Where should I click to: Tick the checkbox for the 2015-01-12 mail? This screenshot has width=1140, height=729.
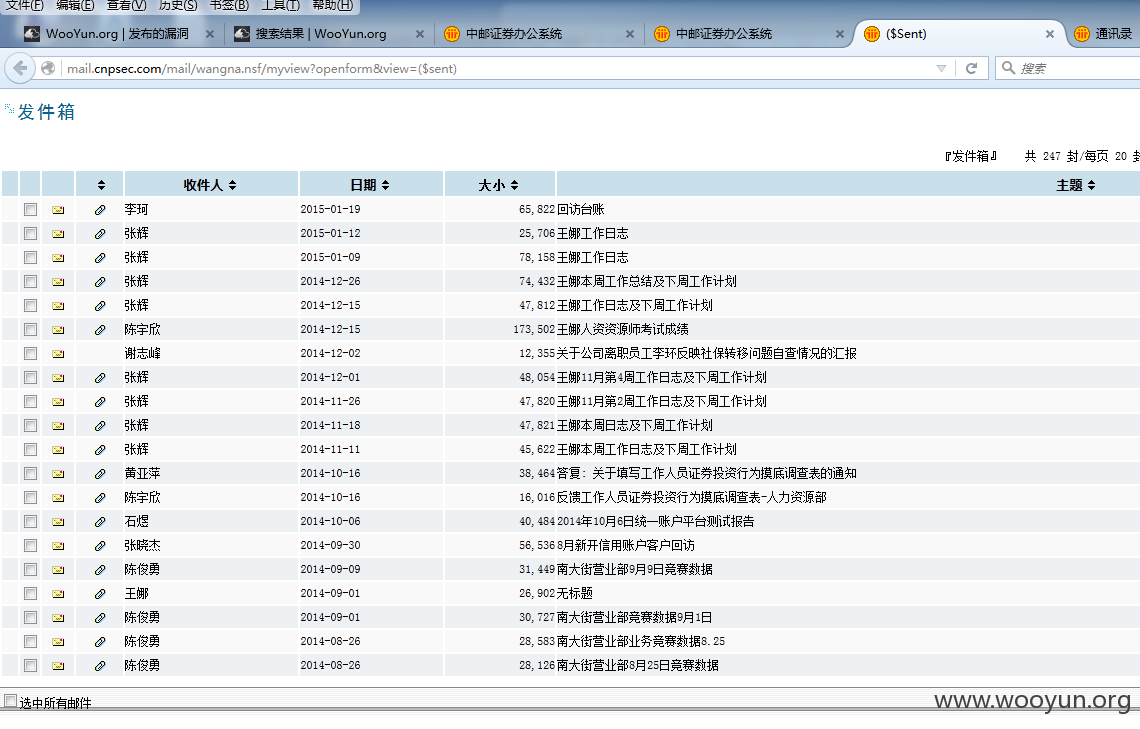point(30,233)
